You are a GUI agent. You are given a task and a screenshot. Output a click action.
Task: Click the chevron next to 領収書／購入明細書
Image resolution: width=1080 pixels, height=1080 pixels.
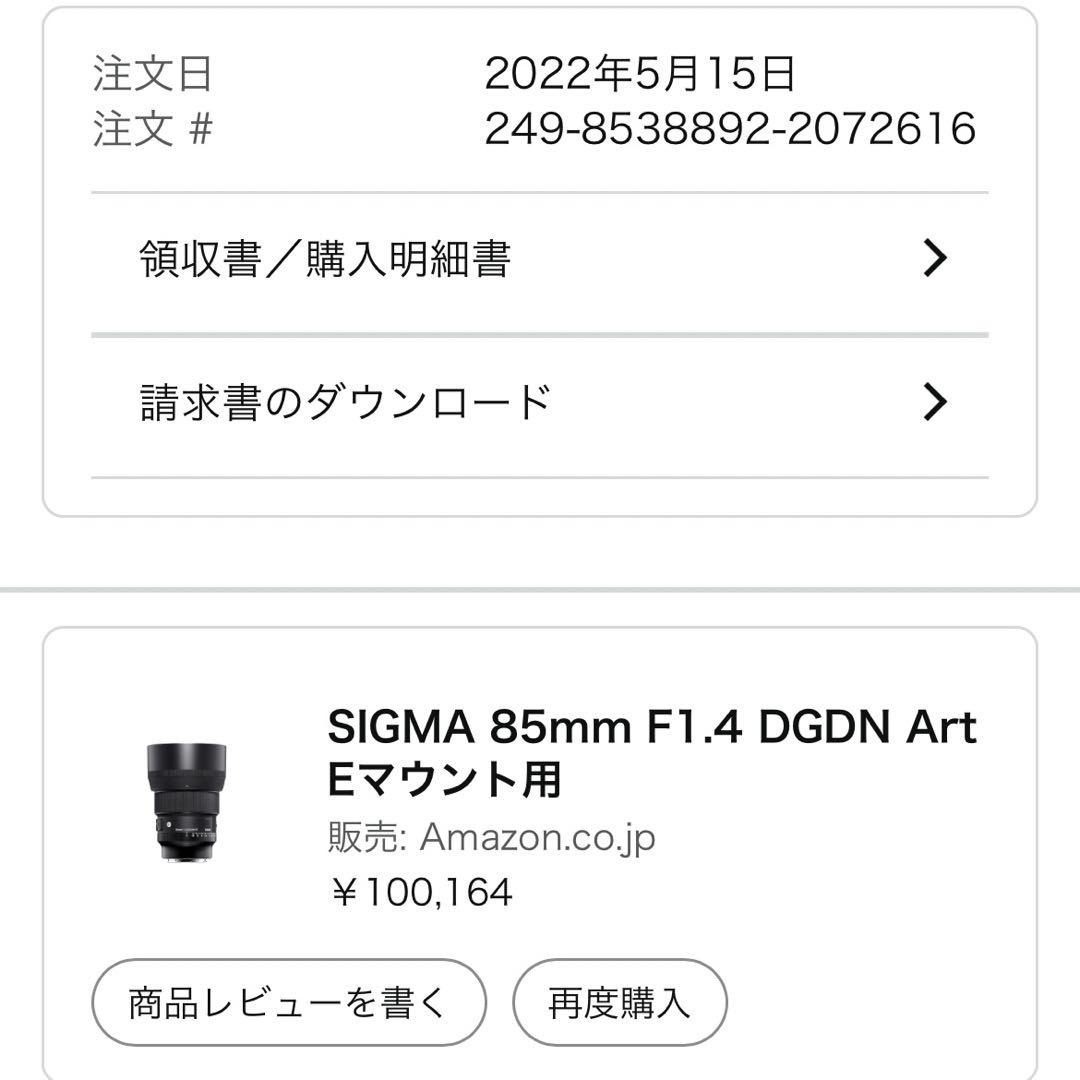(x=935, y=258)
